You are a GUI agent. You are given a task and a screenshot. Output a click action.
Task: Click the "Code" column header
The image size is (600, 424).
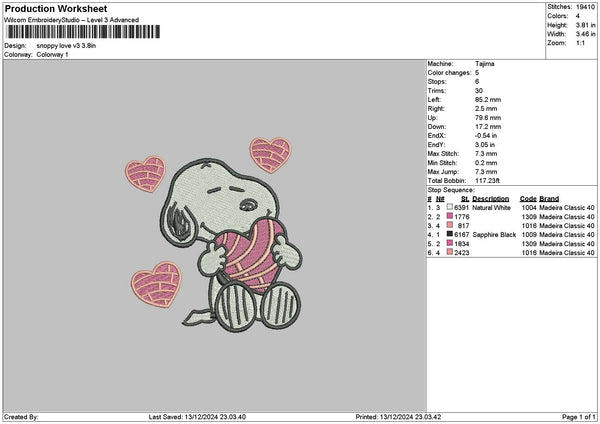click(528, 199)
